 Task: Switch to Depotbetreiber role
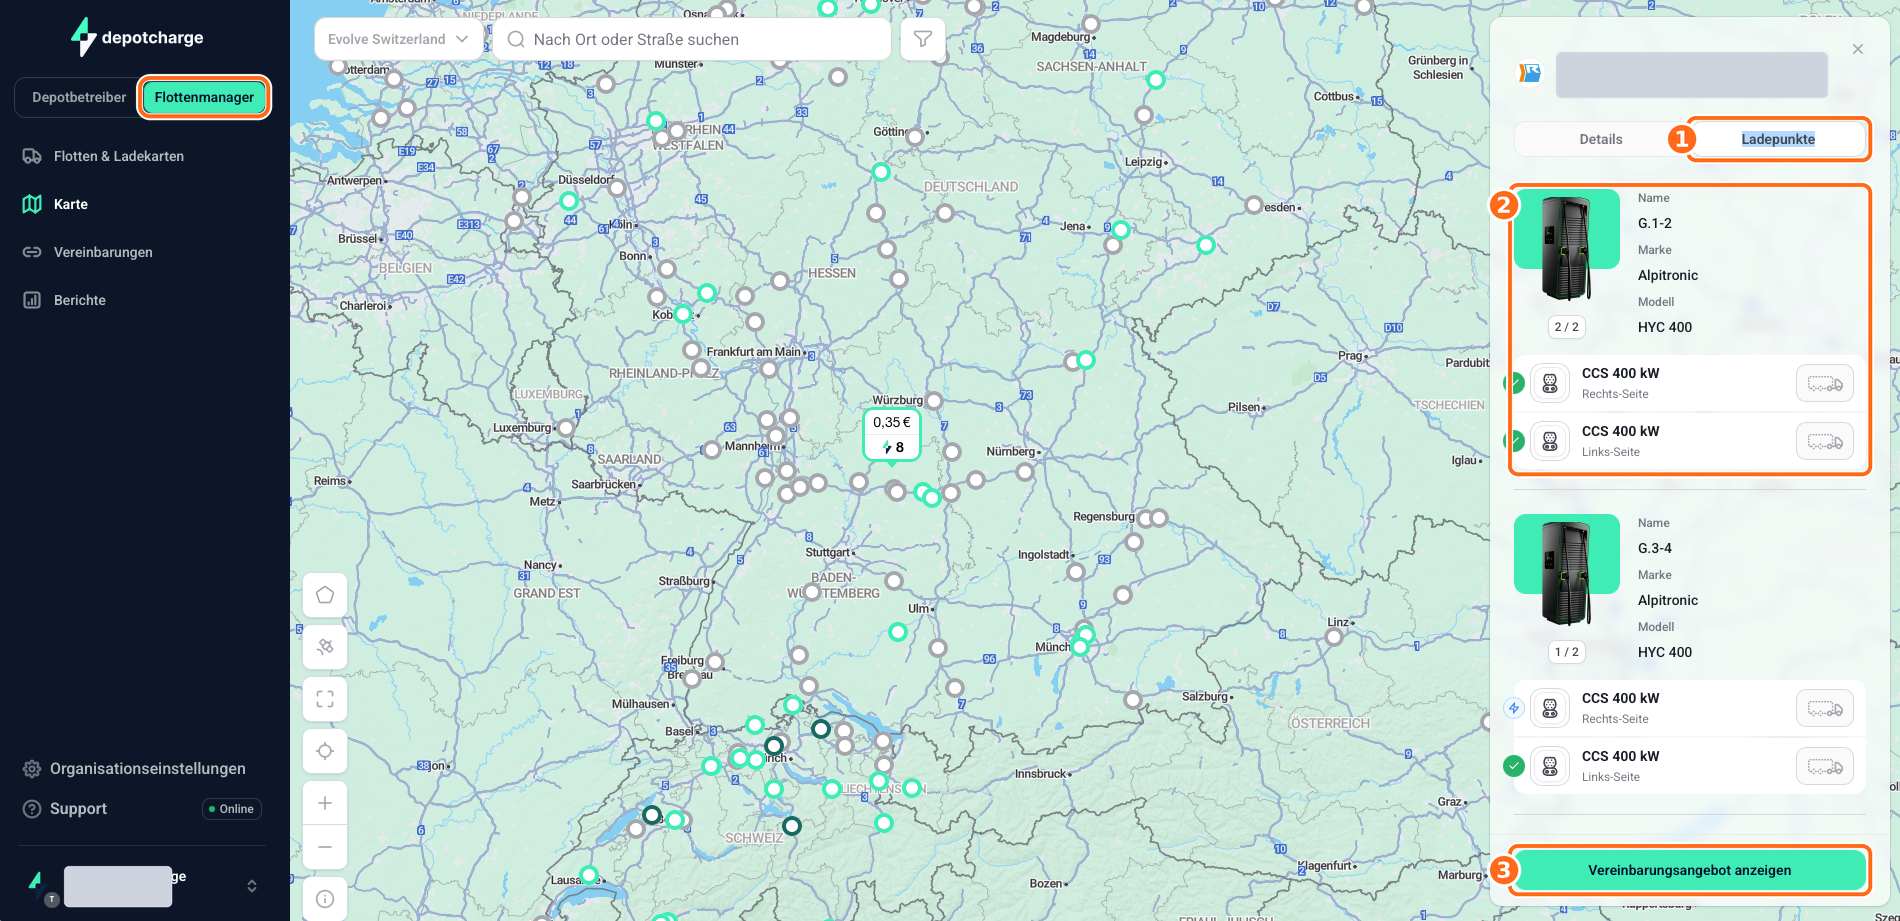pos(79,97)
